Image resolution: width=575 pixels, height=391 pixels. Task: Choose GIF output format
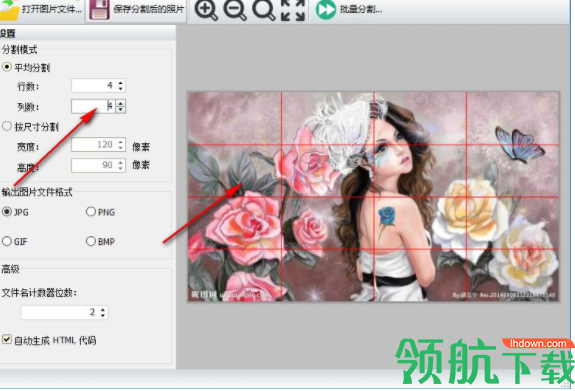(7, 241)
